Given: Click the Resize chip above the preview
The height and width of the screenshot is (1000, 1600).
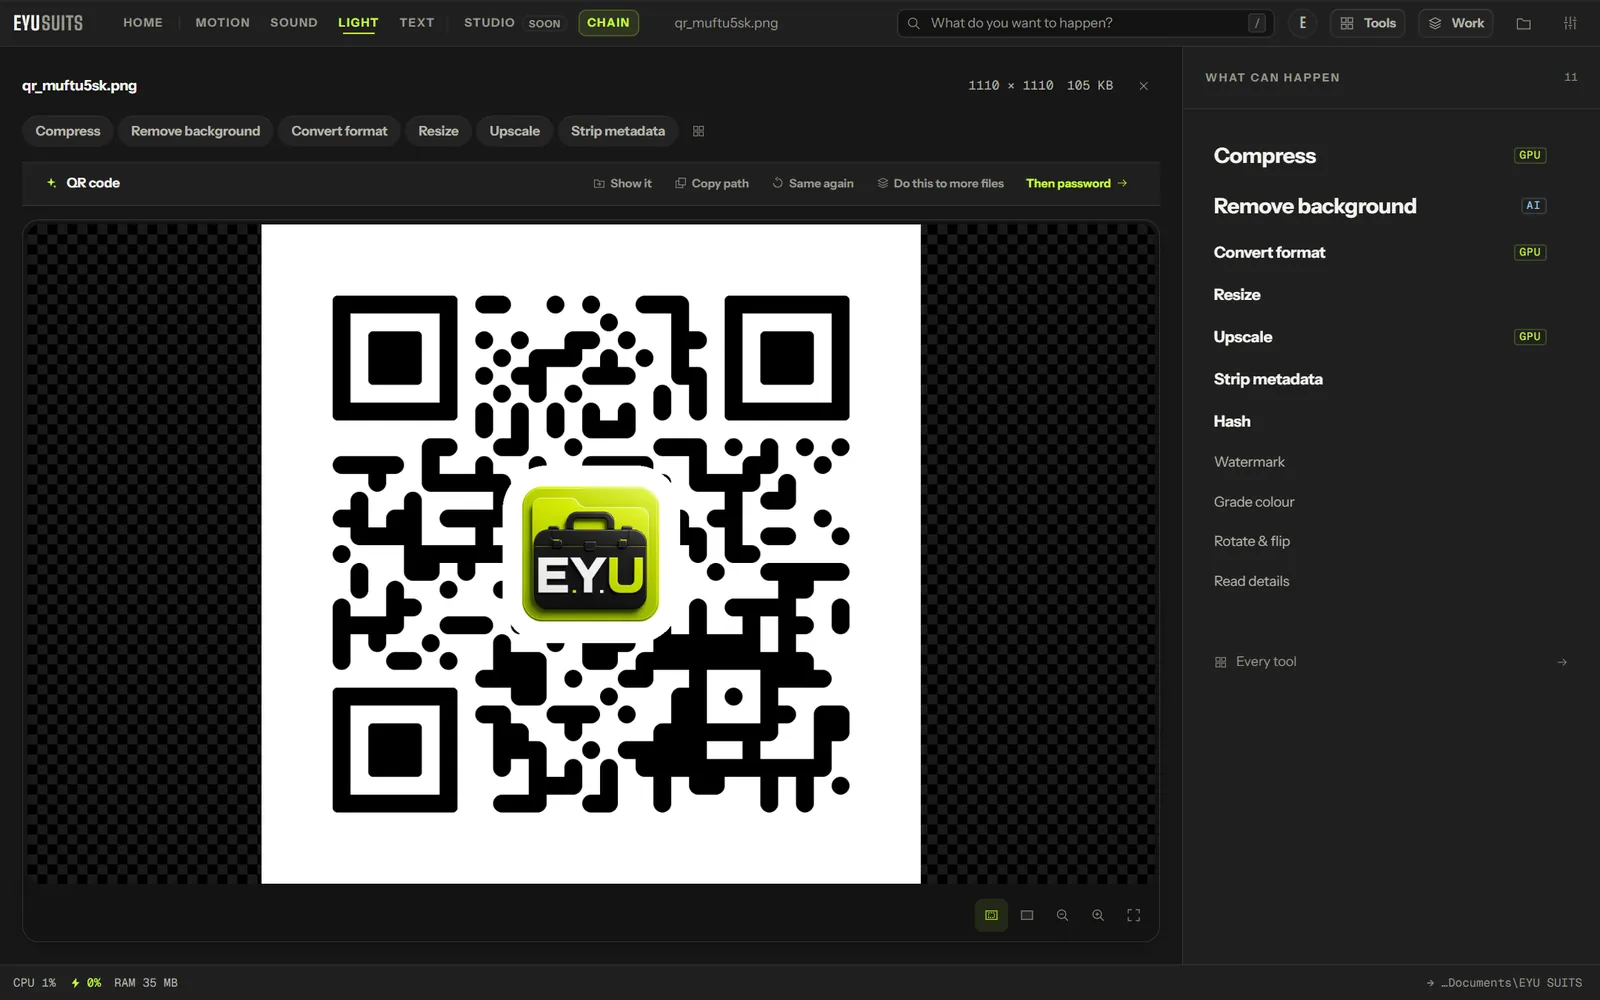Looking at the screenshot, I should click(x=438, y=131).
